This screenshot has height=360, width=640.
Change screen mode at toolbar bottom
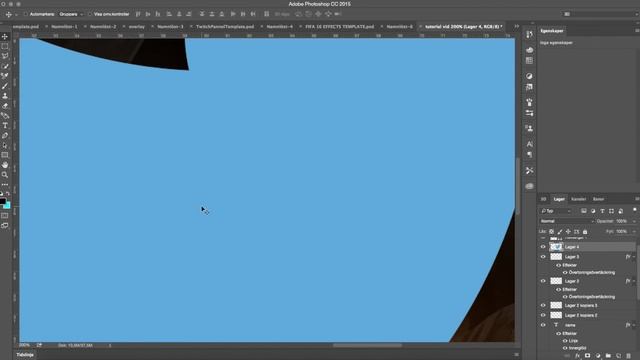tap(5, 225)
